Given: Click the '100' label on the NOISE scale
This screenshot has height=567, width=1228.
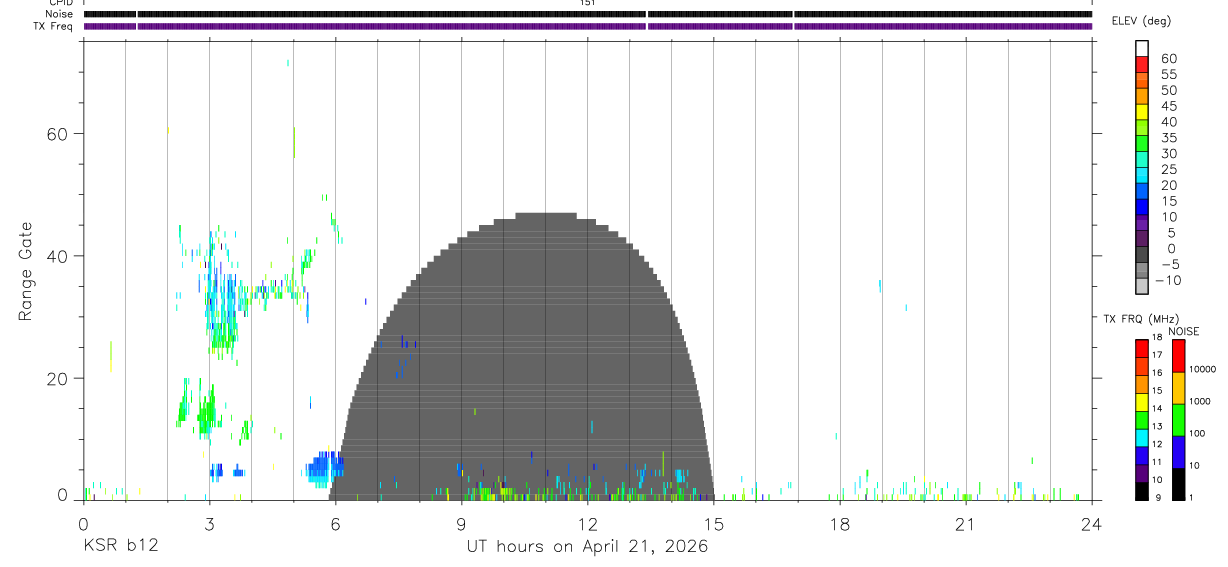Looking at the screenshot, I should point(1197,433).
